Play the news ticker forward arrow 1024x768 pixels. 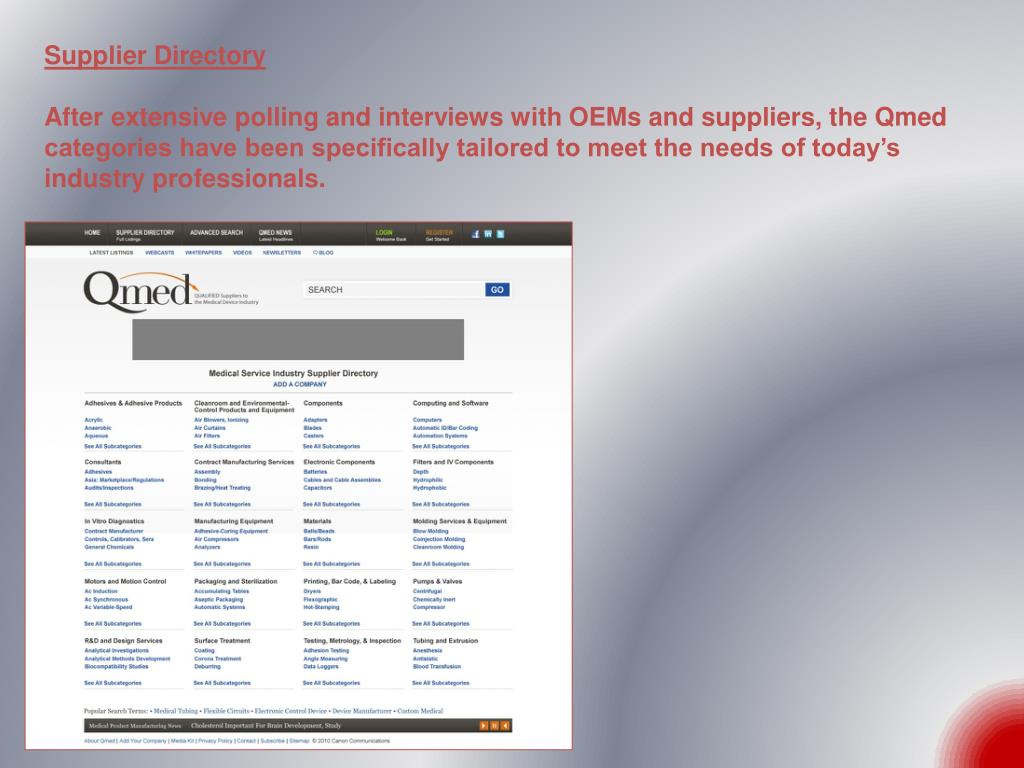pos(484,726)
